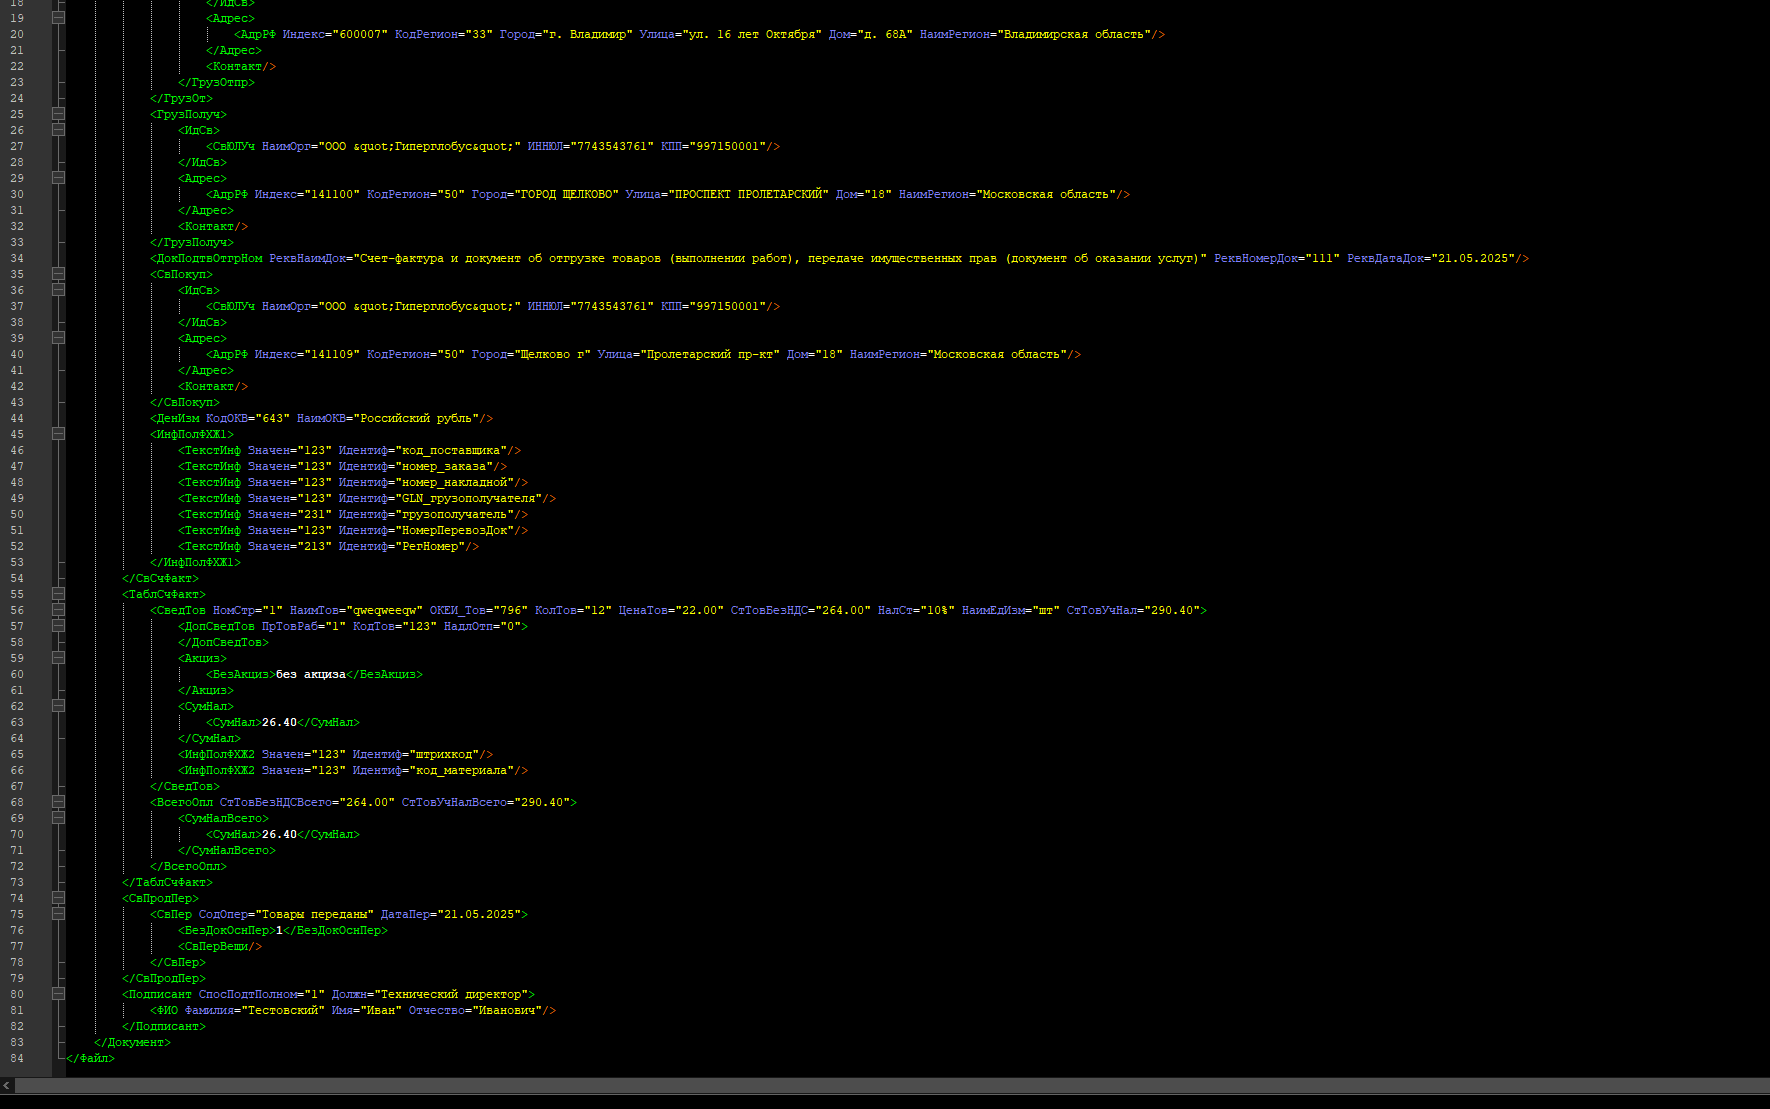Click the "Владимирская область" region value
The width and height of the screenshot is (1770, 1109).
[x=1074, y=34]
